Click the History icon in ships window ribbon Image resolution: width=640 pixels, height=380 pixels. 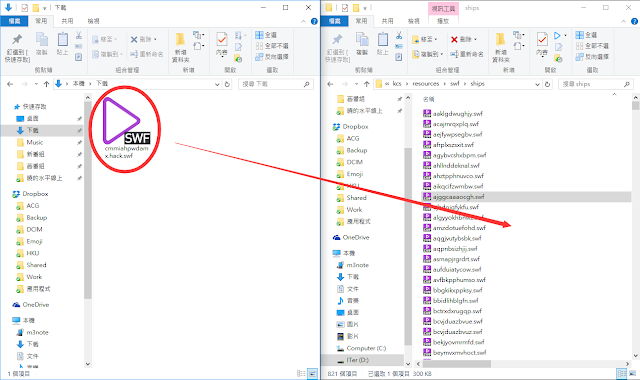(x=558, y=59)
